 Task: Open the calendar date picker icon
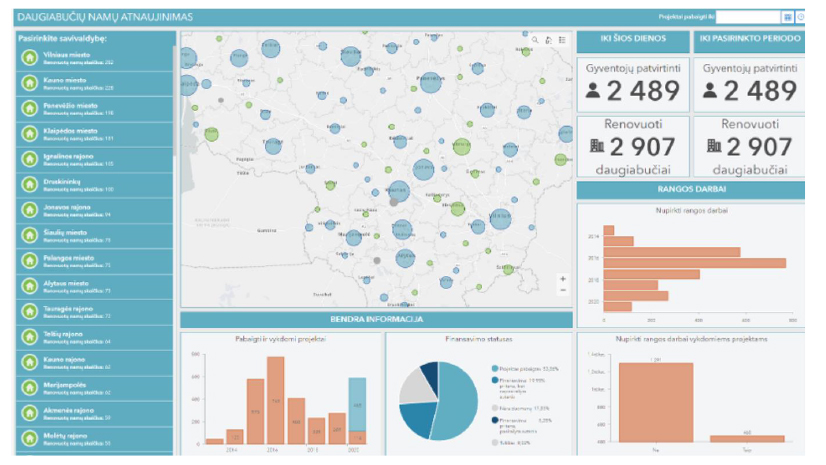pos(787,17)
